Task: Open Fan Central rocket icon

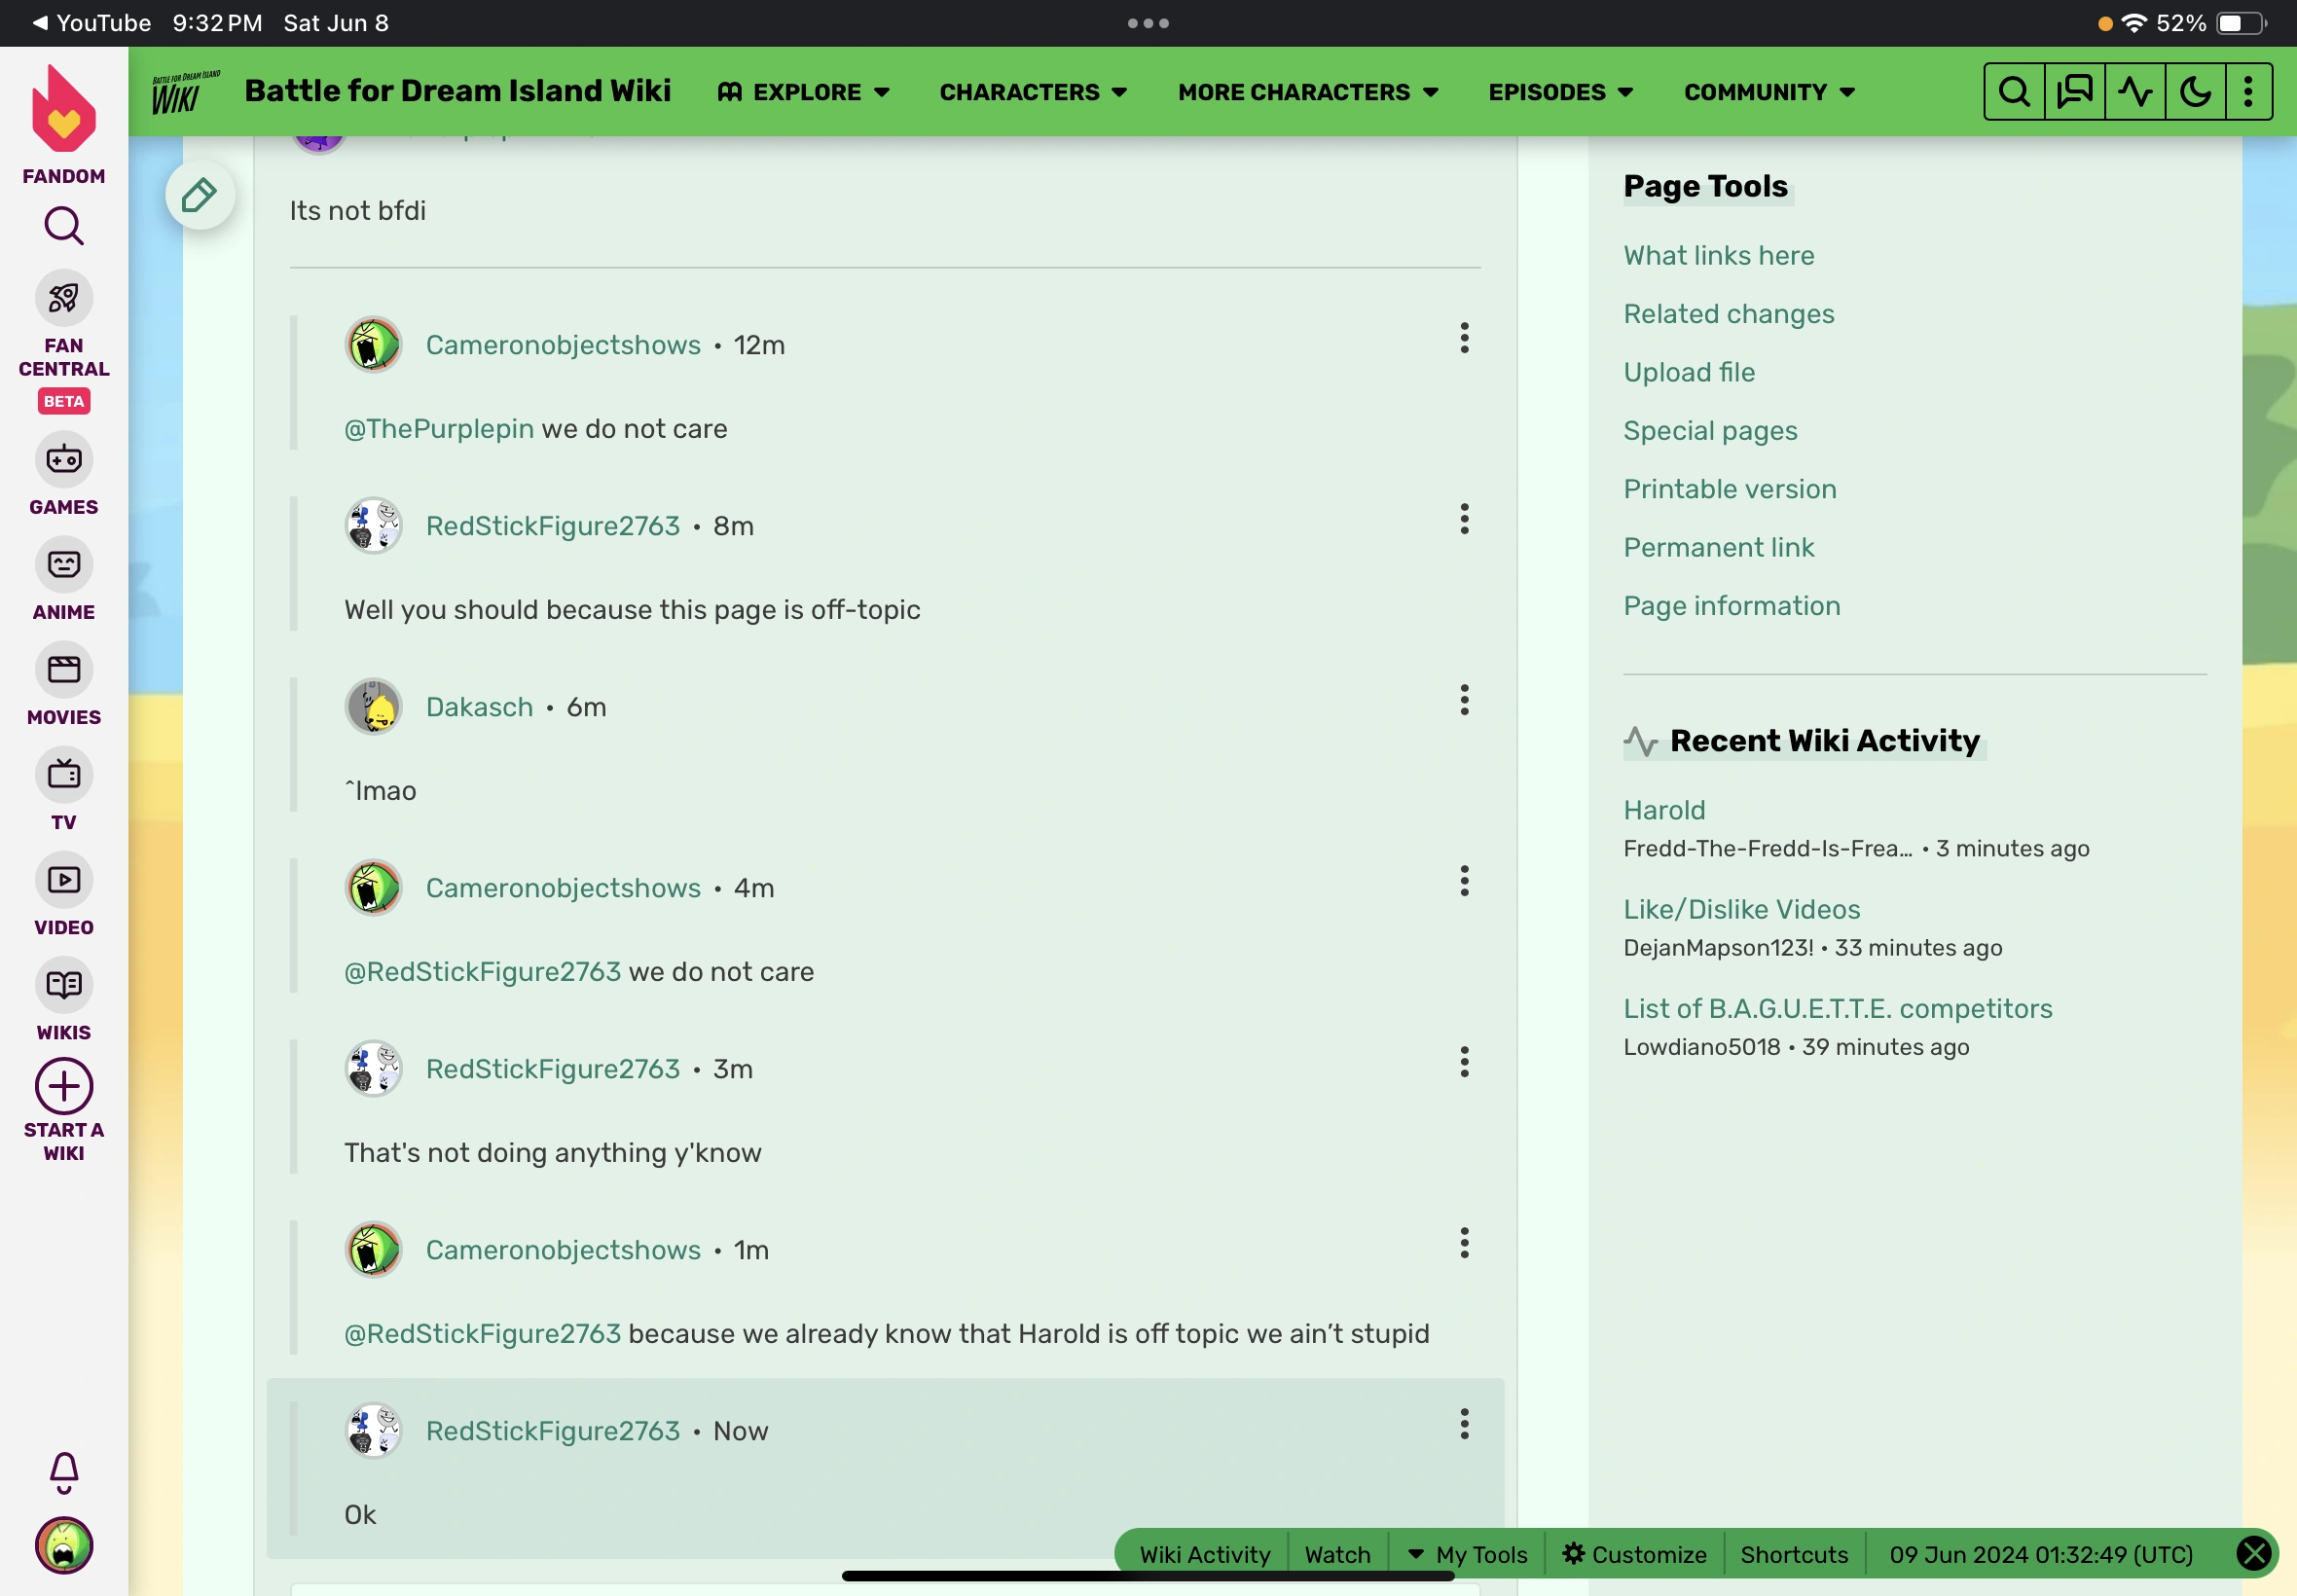Action: (64, 298)
